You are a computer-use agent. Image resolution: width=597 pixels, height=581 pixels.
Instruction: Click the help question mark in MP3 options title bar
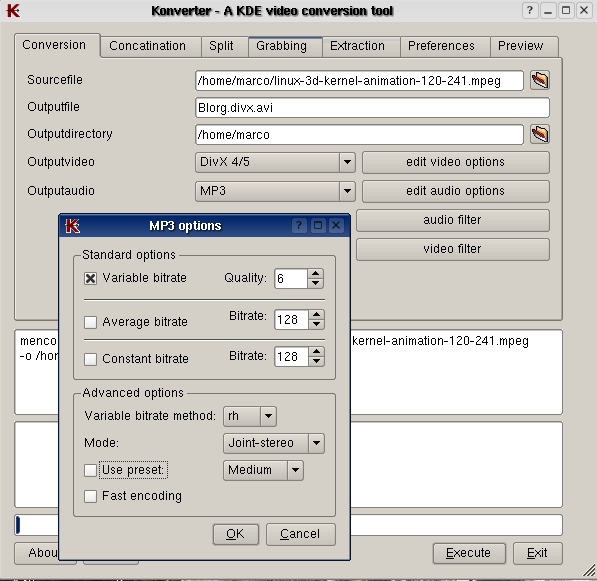click(299, 225)
